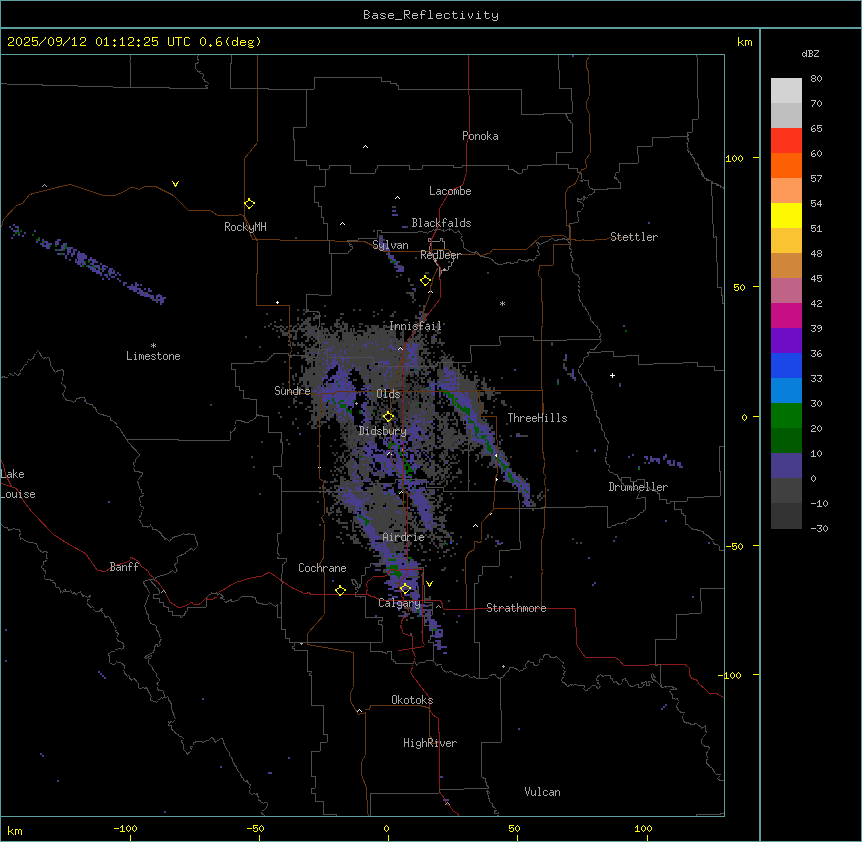Click the Vulcan city label

coord(543,792)
